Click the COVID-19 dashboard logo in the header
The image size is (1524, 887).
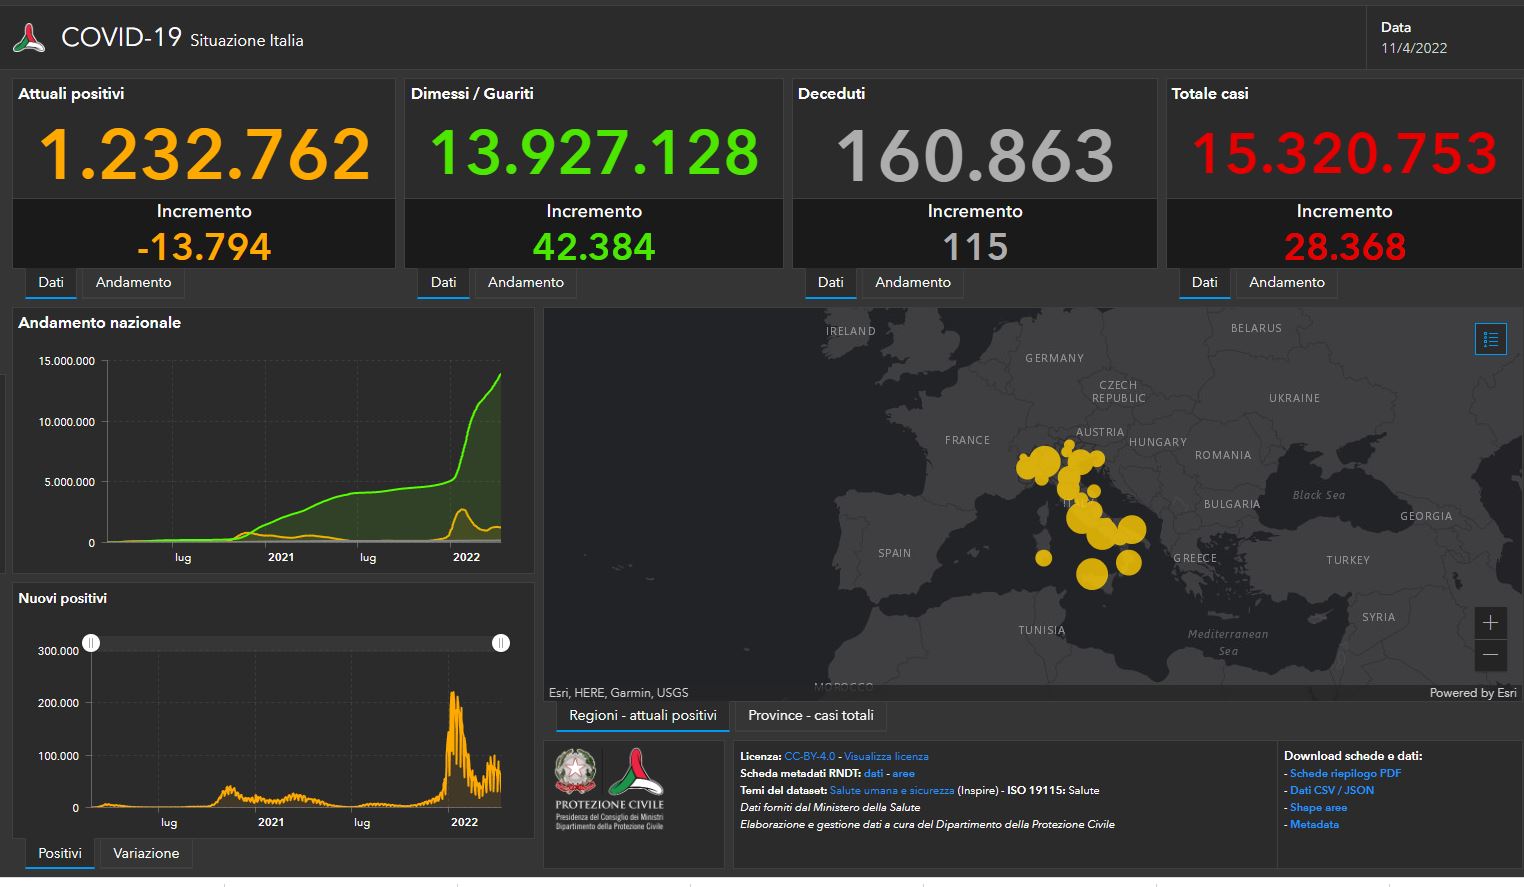[x=27, y=37]
